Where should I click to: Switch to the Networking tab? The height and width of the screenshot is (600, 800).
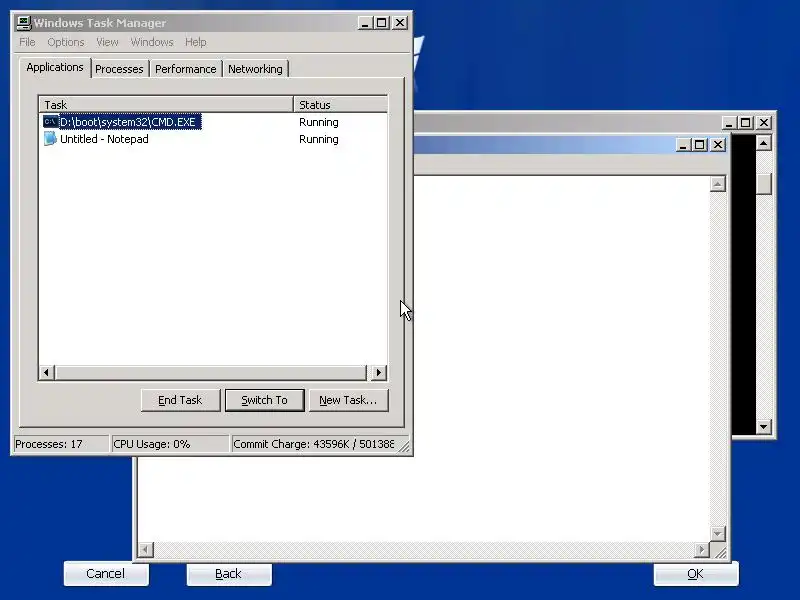(x=255, y=69)
